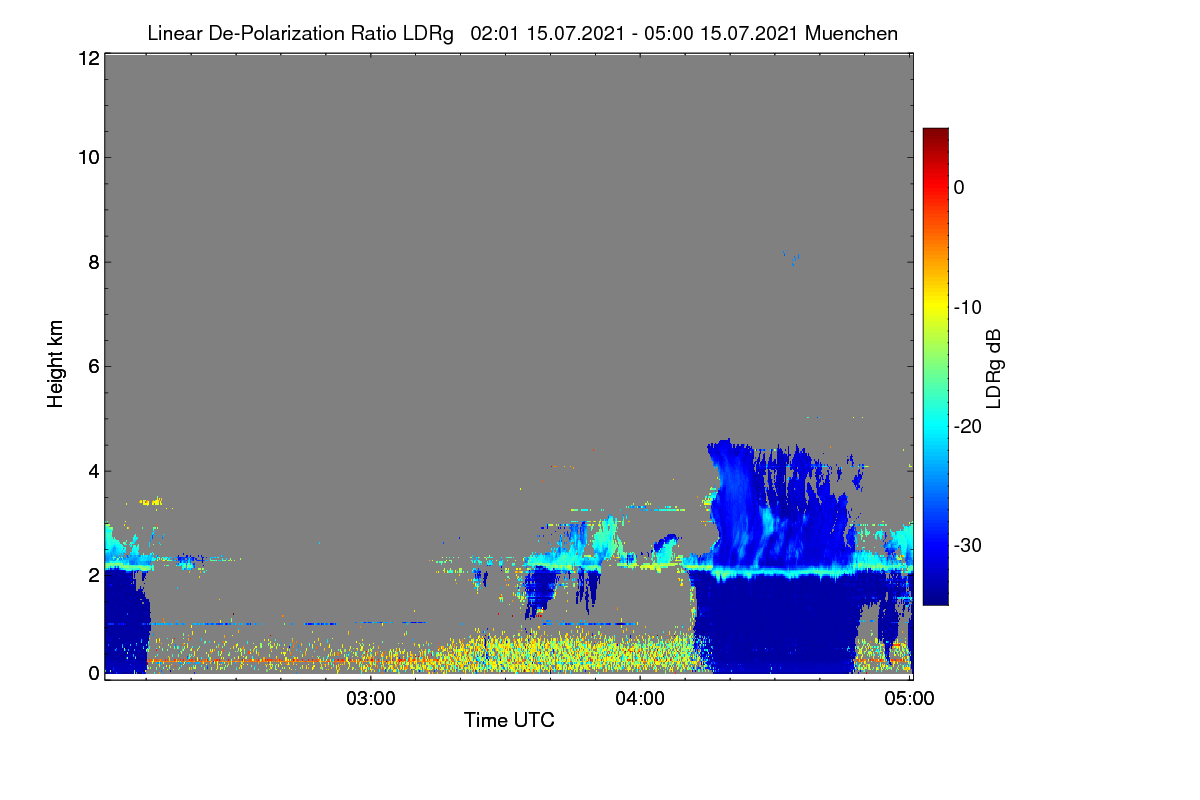
Task: Click the blue -30 dB colorbar region
Action: (935, 545)
